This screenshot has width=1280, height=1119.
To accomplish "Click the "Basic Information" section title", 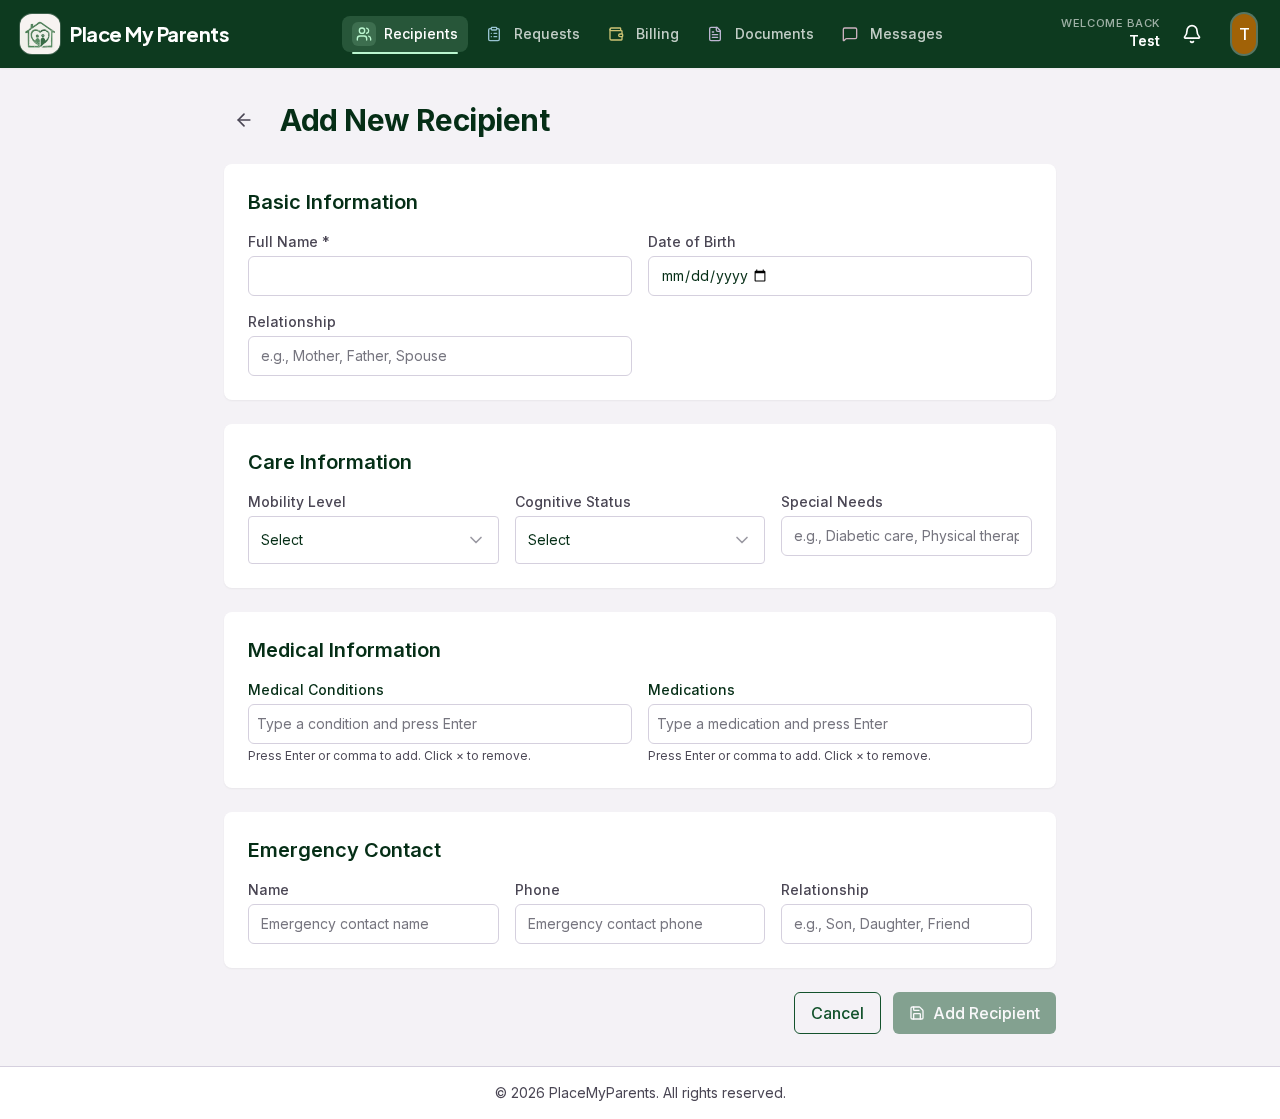I will (333, 202).
